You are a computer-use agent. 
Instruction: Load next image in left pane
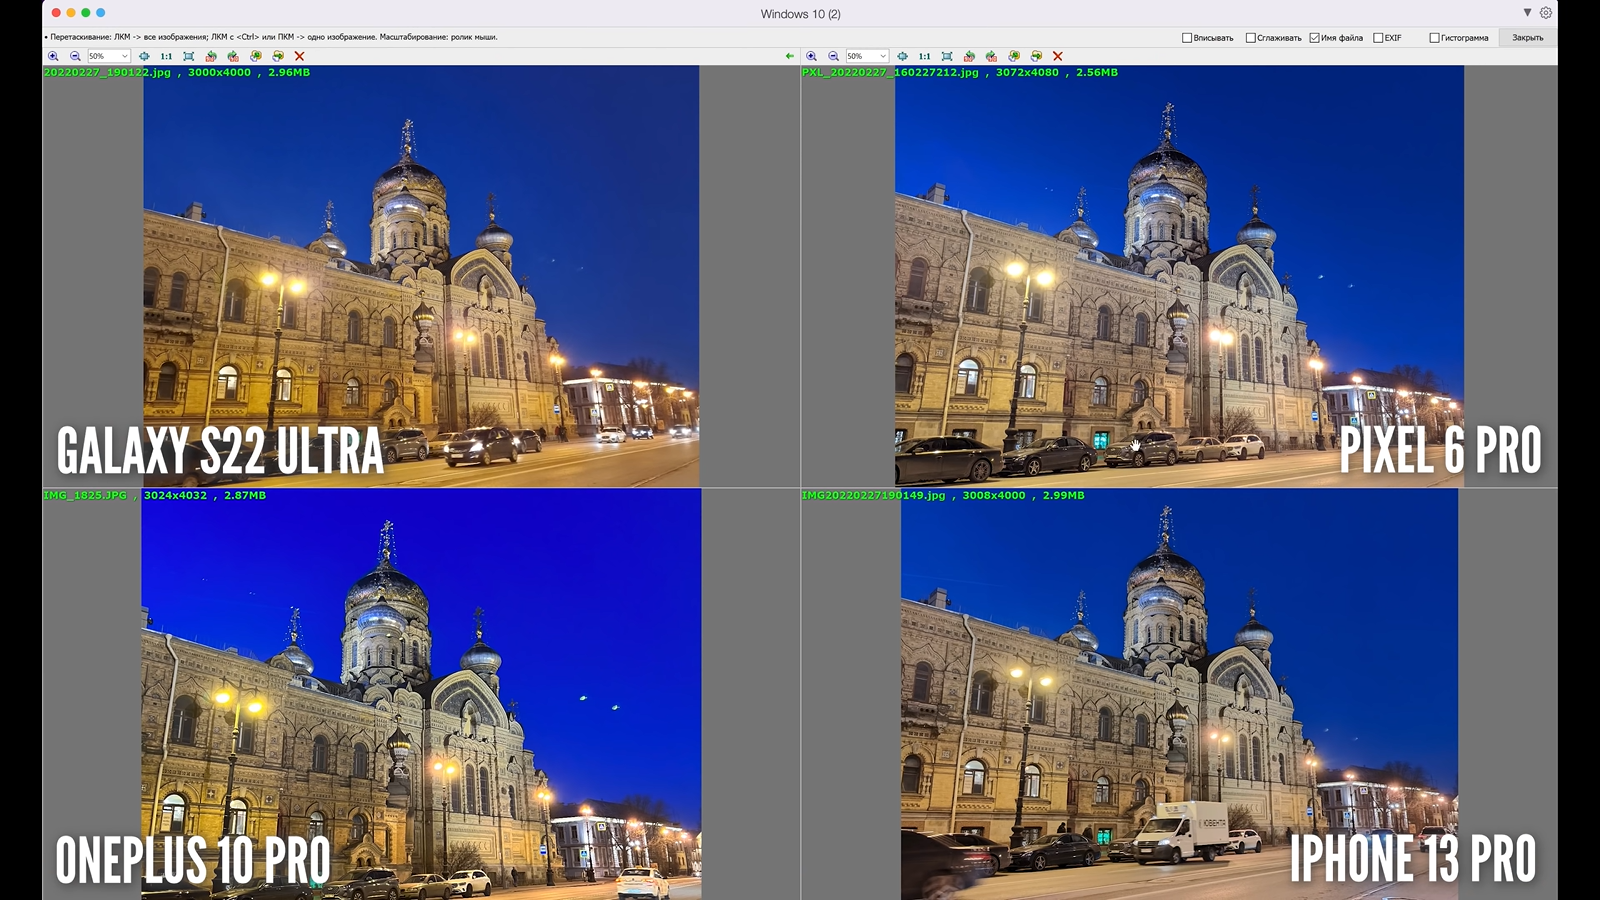pos(278,56)
